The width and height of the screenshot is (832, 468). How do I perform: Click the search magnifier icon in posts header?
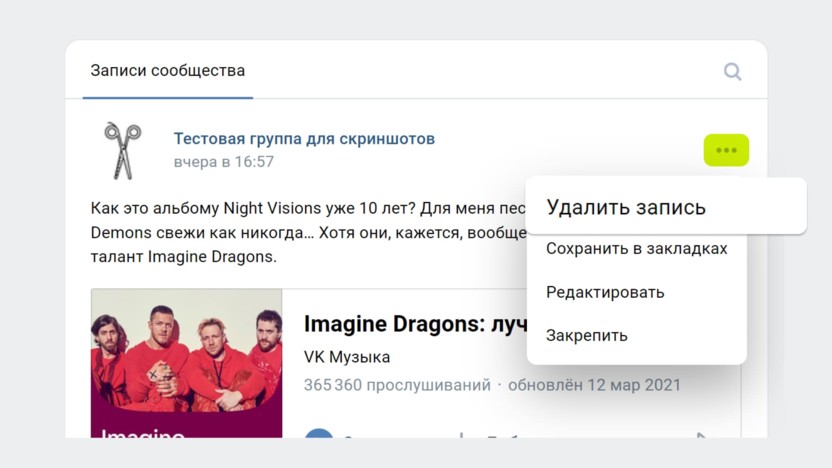click(733, 71)
